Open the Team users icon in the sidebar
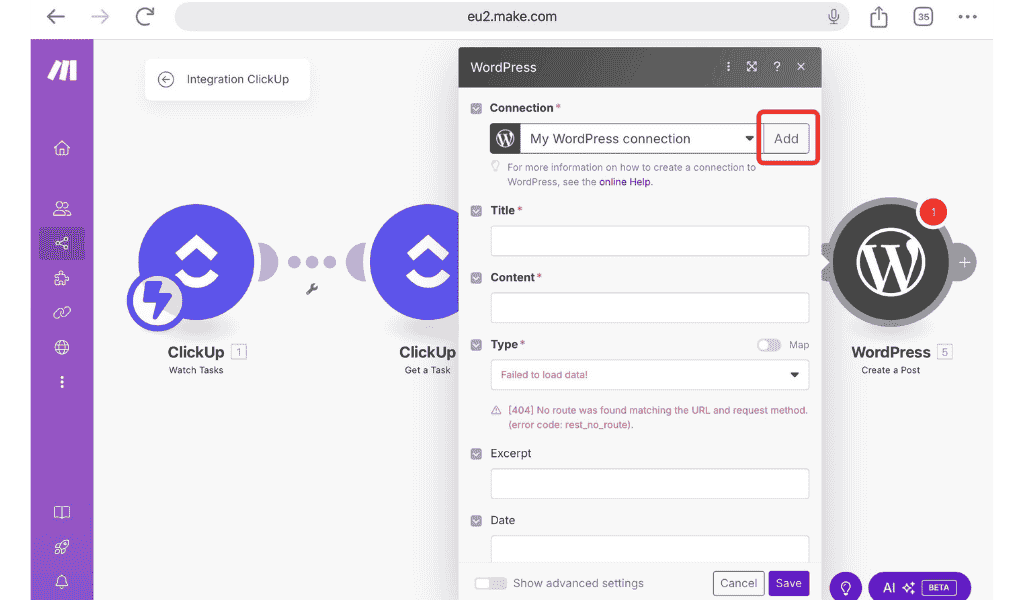 [61, 208]
